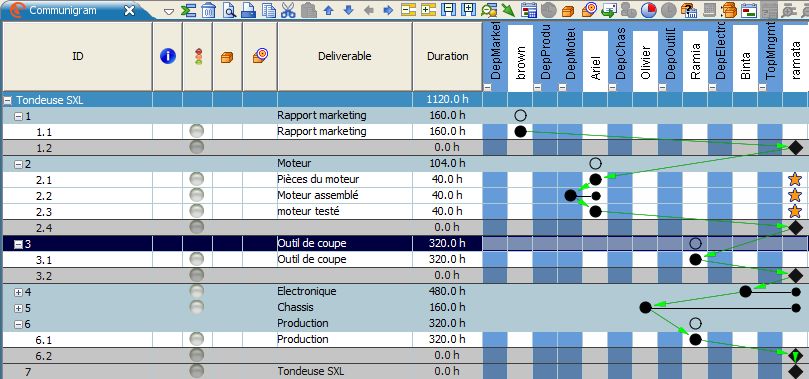Click the box with target toolbar icon
This screenshot has height=379, width=809.
(x=589, y=10)
